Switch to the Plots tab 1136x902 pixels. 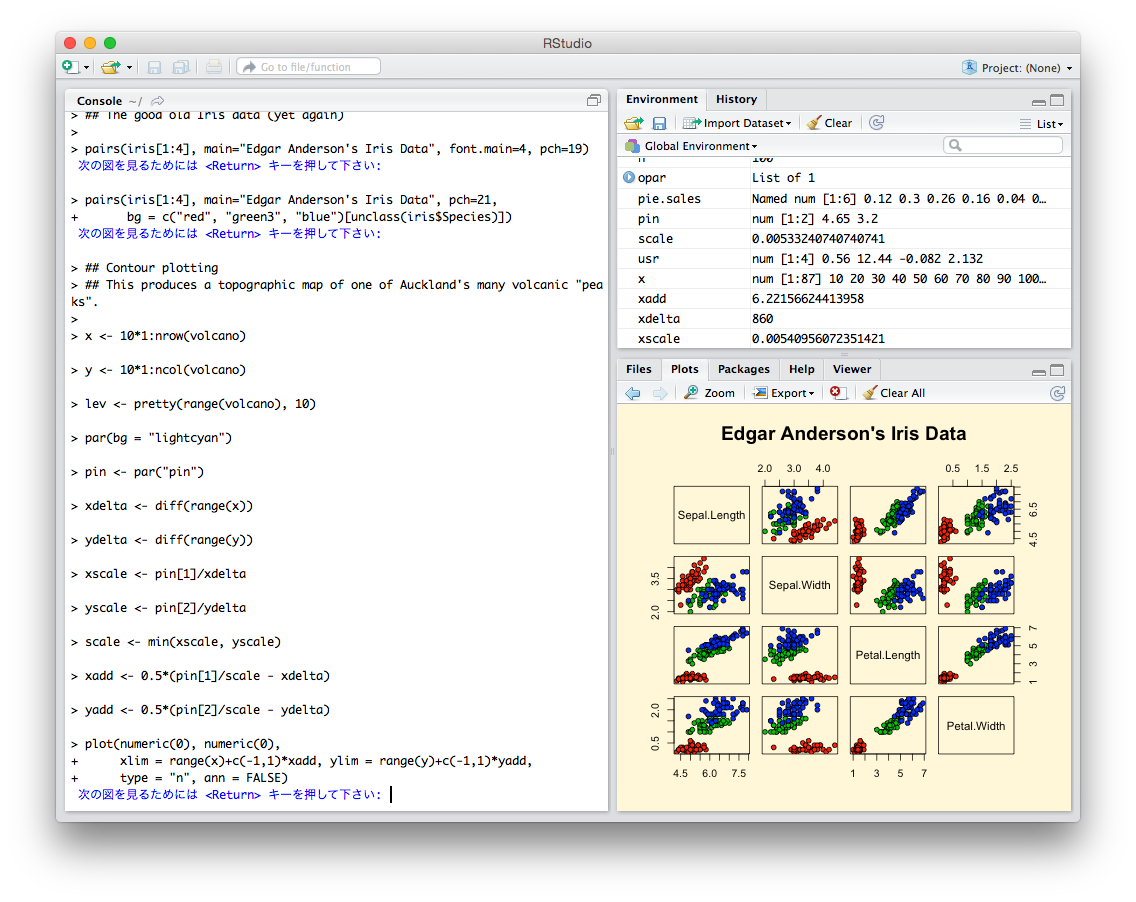point(684,369)
